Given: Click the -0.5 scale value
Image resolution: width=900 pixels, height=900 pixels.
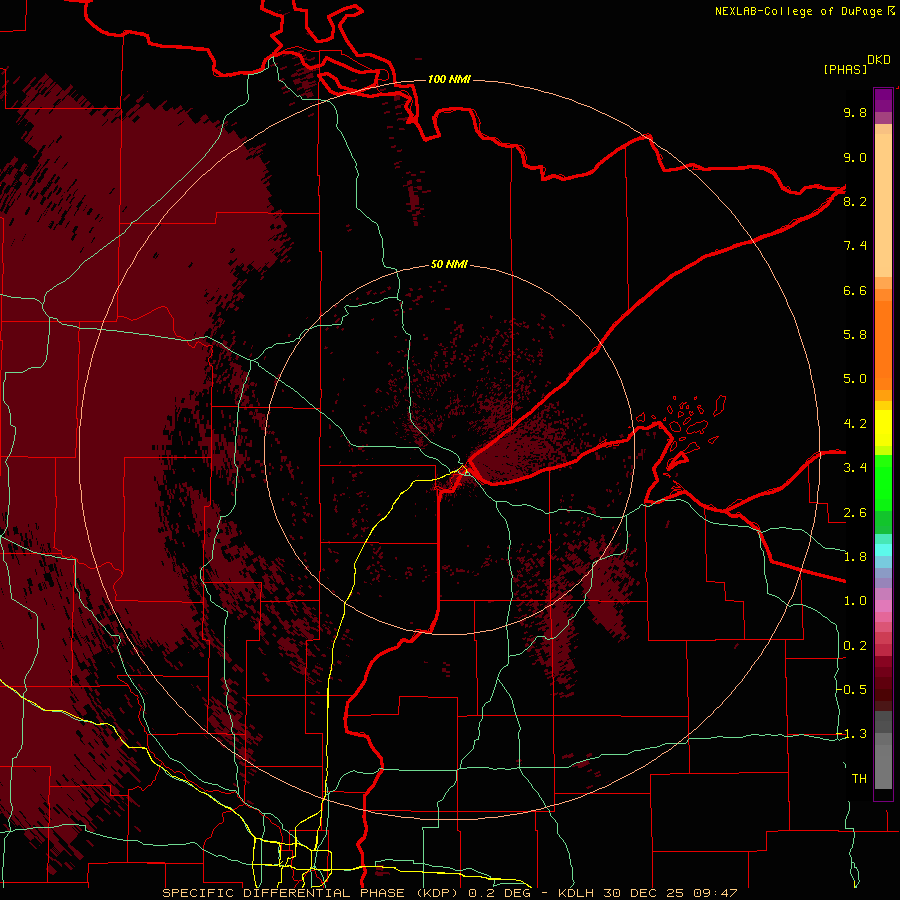Looking at the screenshot, I should pos(852,690).
